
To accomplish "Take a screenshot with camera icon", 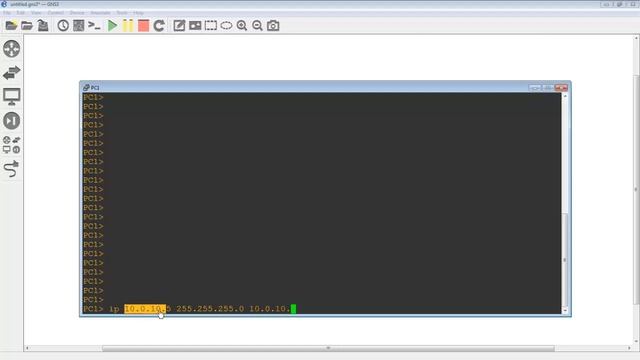I will 273,26.
